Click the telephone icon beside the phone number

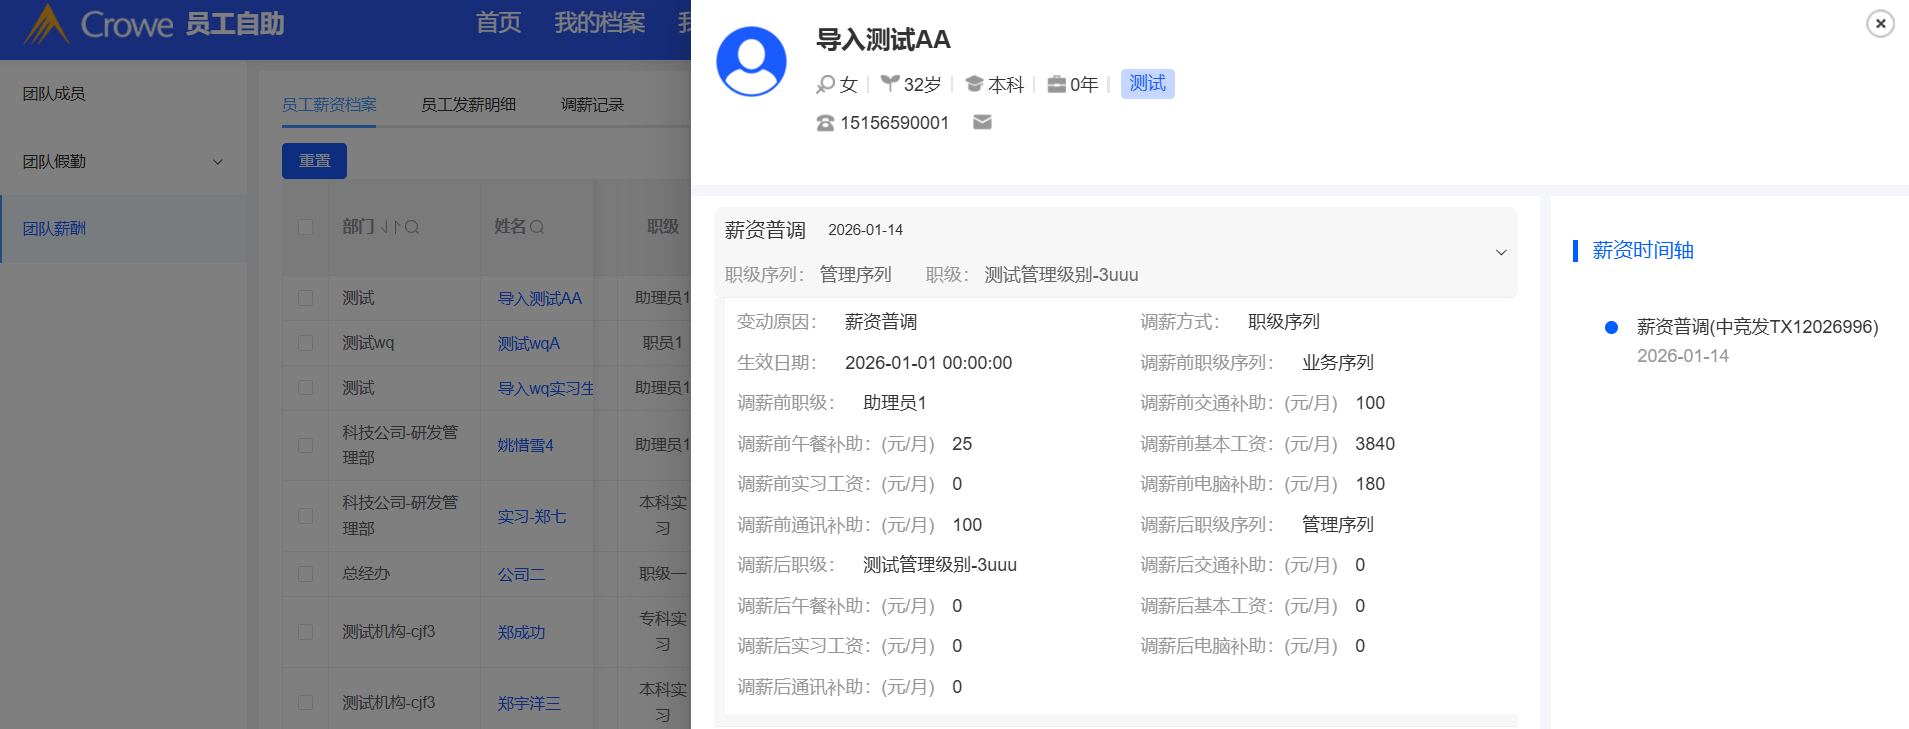pyautogui.click(x=825, y=123)
